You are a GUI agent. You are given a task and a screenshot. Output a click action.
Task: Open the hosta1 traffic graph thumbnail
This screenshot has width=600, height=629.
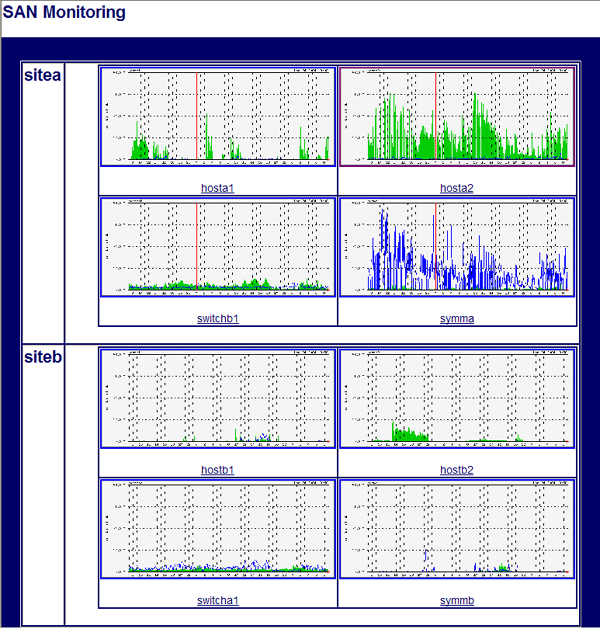coord(217,116)
